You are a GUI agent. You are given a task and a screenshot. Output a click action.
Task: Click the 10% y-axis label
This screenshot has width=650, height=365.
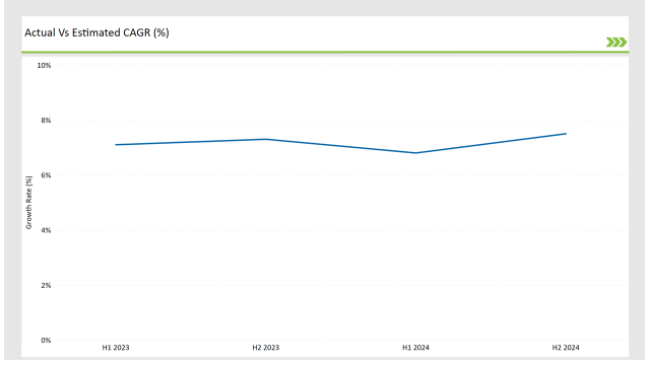pos(44,66)
